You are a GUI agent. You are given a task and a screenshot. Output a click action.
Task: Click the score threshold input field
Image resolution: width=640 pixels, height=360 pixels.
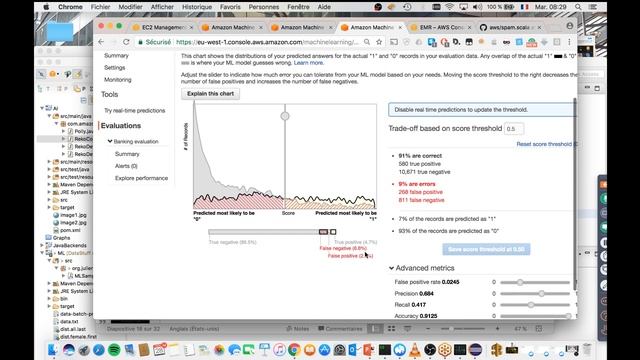514,129
